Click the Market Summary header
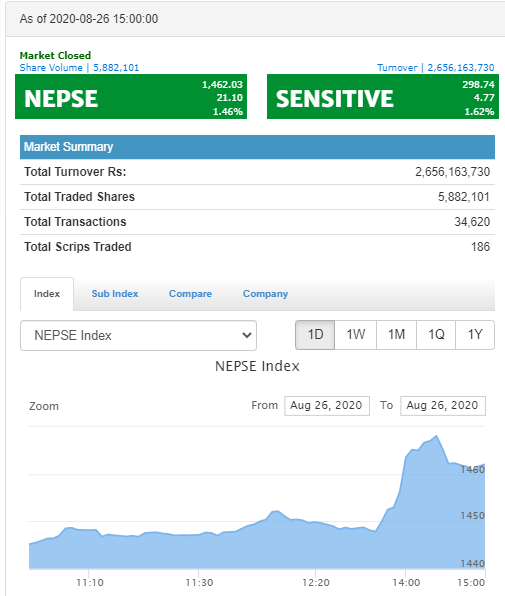Viewport: 505px width, 596px height. click(257, 147)
